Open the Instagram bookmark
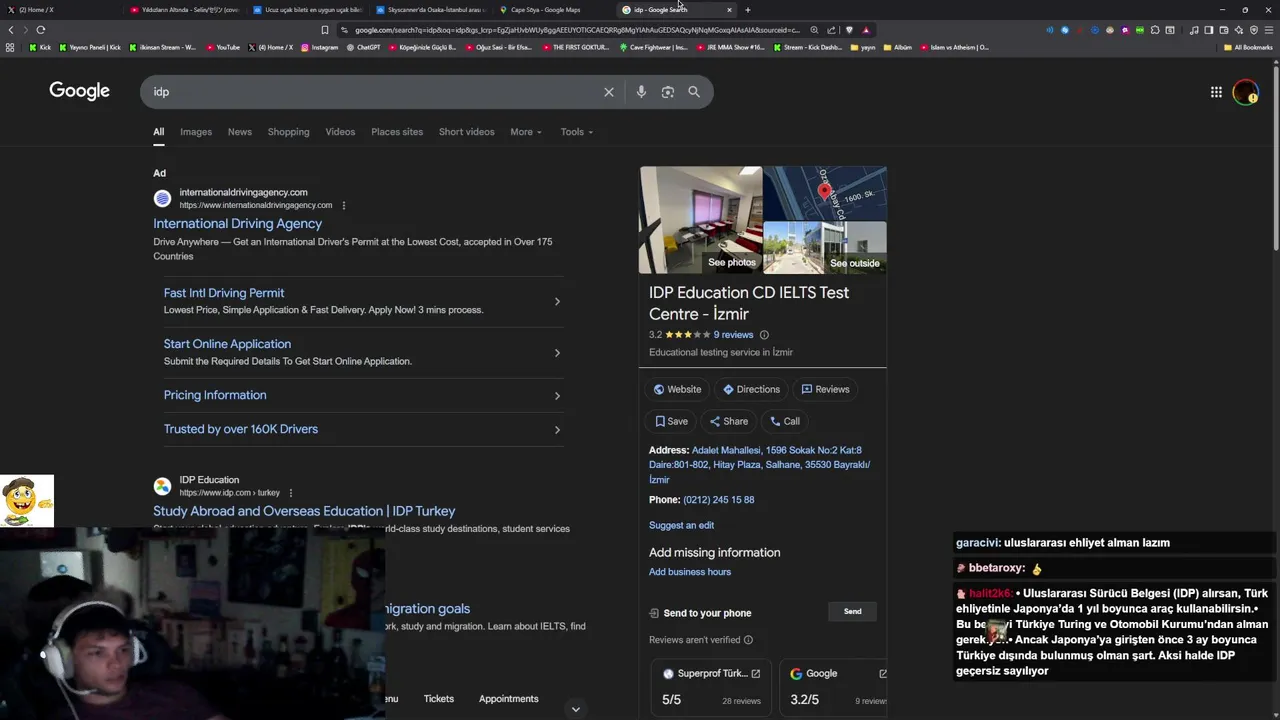The image size is (1280, 720). tap(320, 47)
